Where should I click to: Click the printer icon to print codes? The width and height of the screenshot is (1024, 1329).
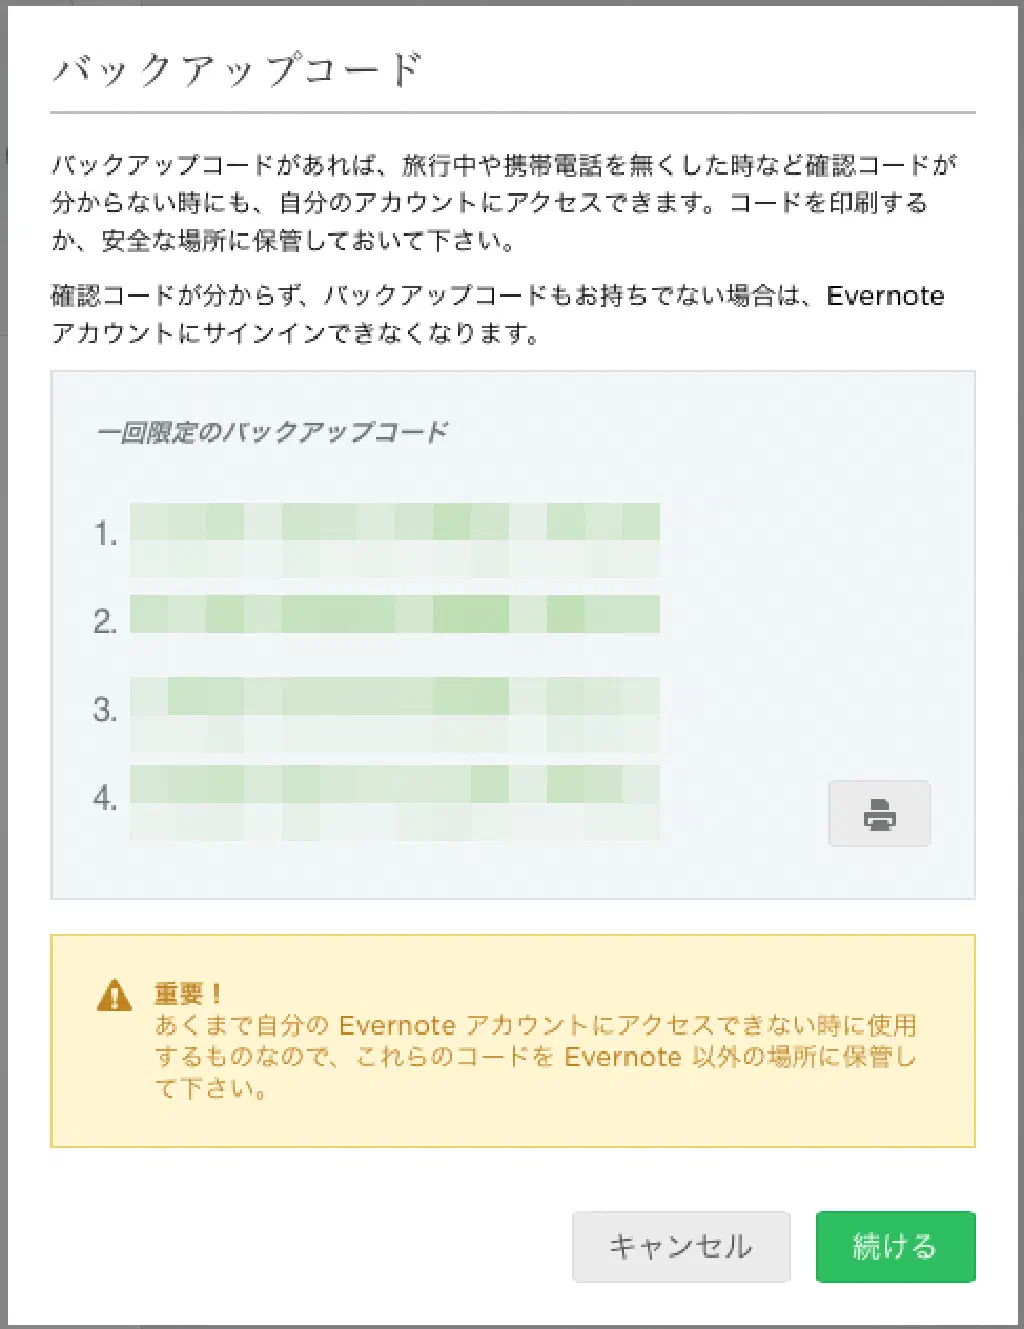879,814
